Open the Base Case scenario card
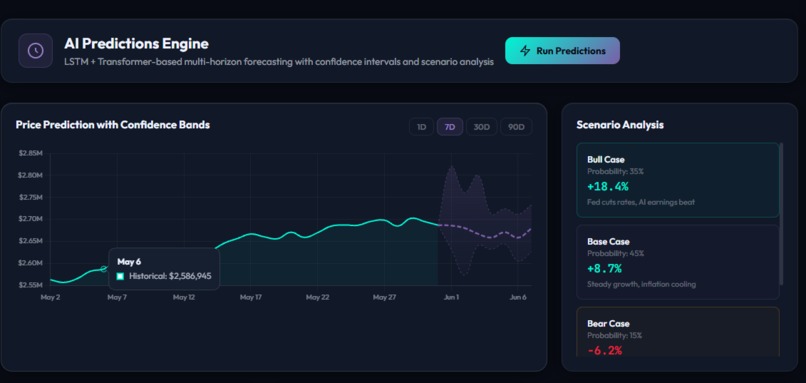This screenshot has height=383, width=806. pos(677,262)
